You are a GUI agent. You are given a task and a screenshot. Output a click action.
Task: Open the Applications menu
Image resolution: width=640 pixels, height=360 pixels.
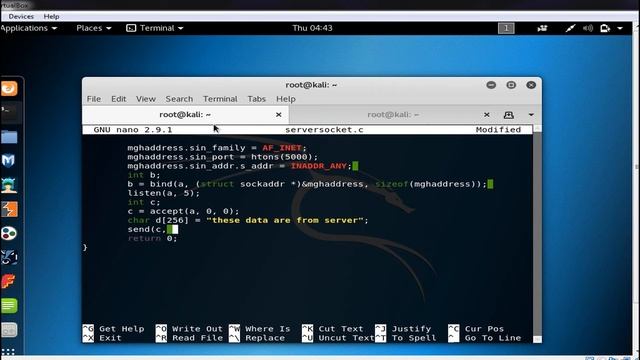click(x=29, y=28)
